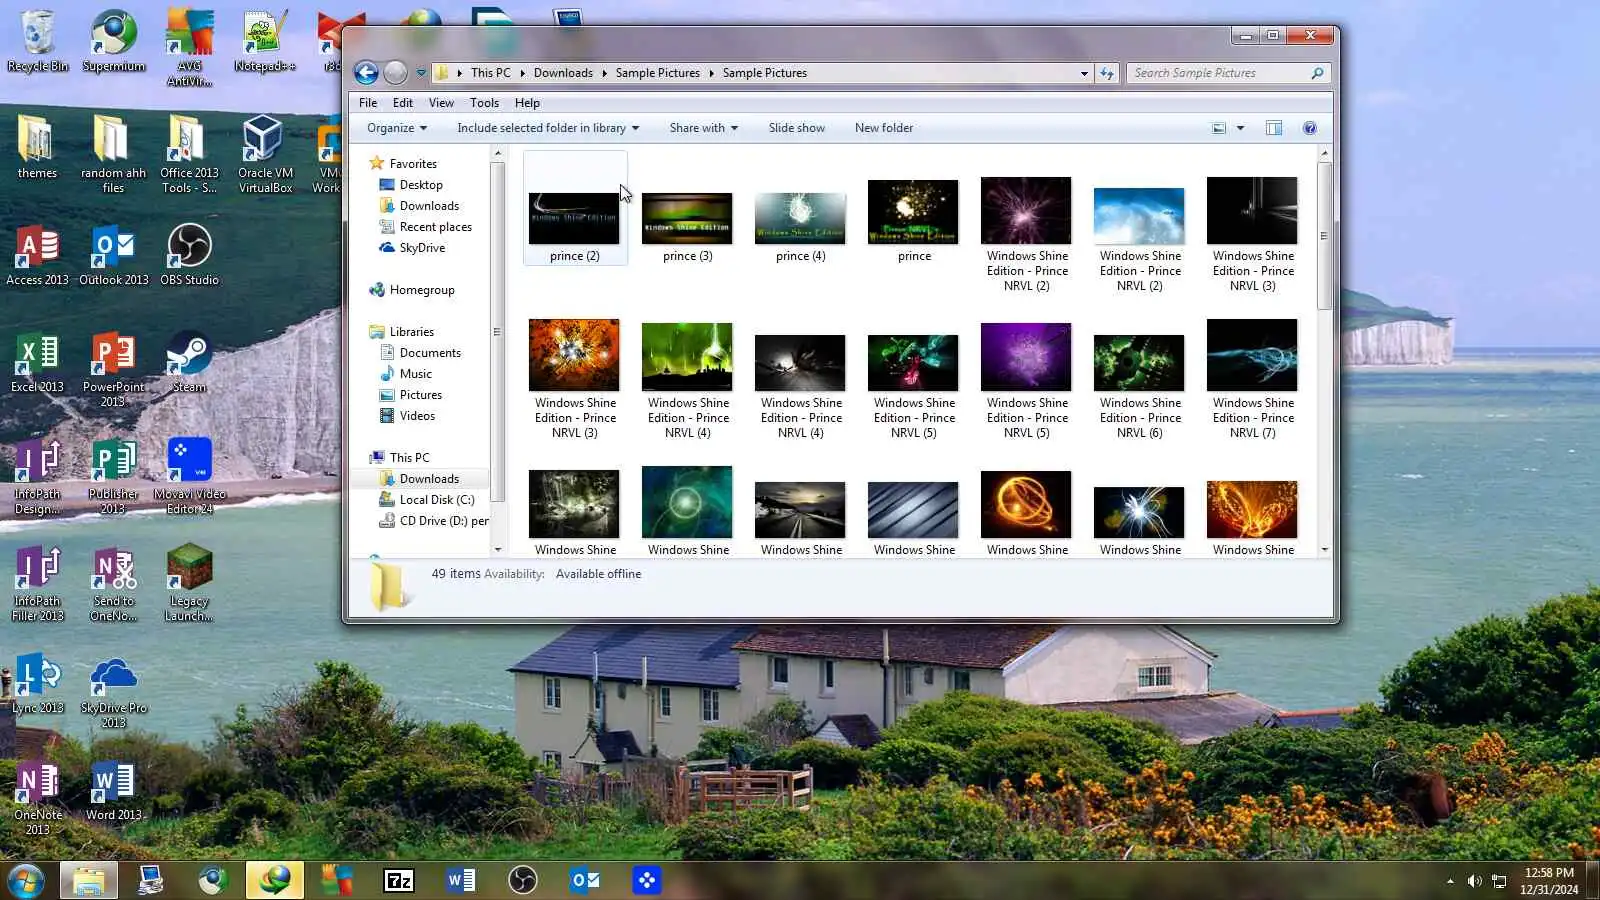The image size is (1600, 900).
Task: Select the Publisher 2013 desktop shortcut
Action: coord(113,476)
